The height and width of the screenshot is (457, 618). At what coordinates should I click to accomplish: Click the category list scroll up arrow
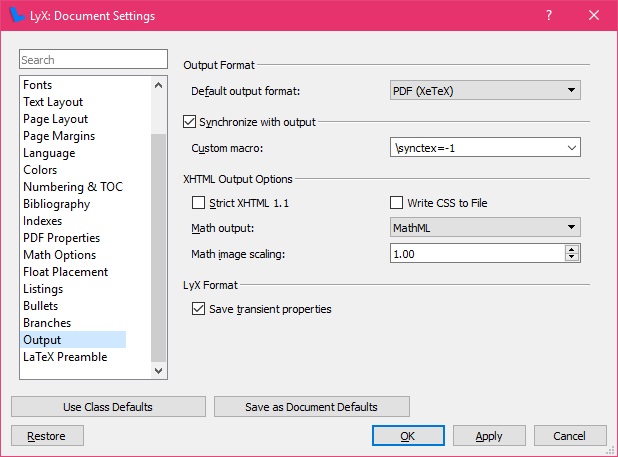pyautogui.click(x=158, y=85)
